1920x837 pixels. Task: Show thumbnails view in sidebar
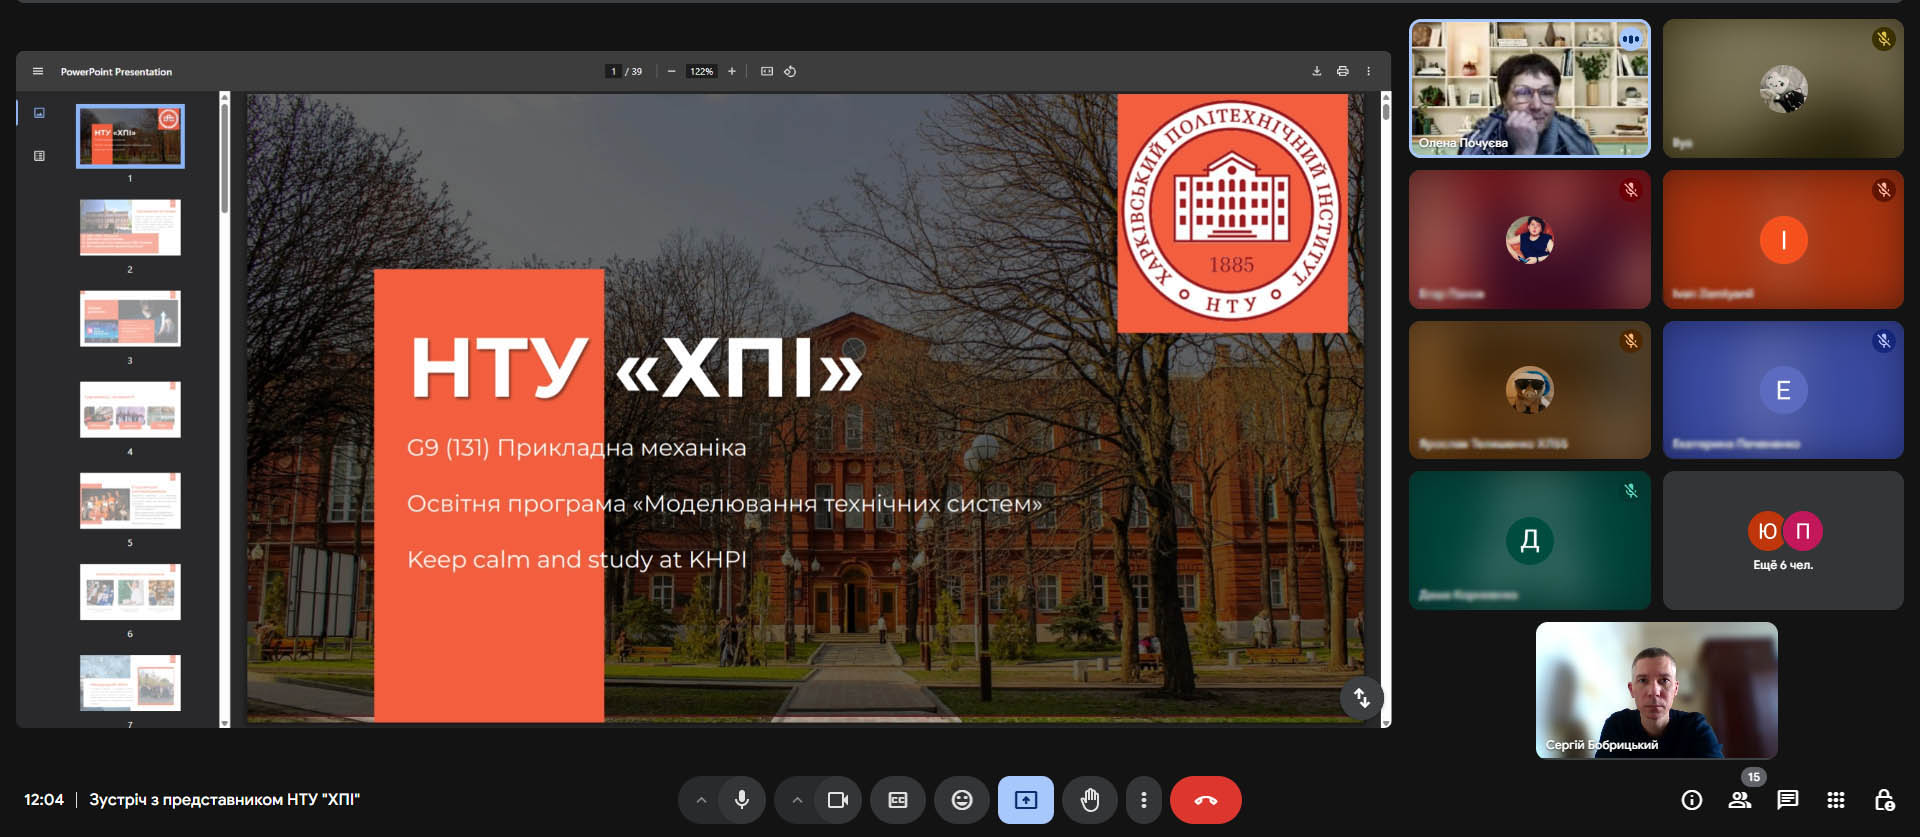click(39, 113)
